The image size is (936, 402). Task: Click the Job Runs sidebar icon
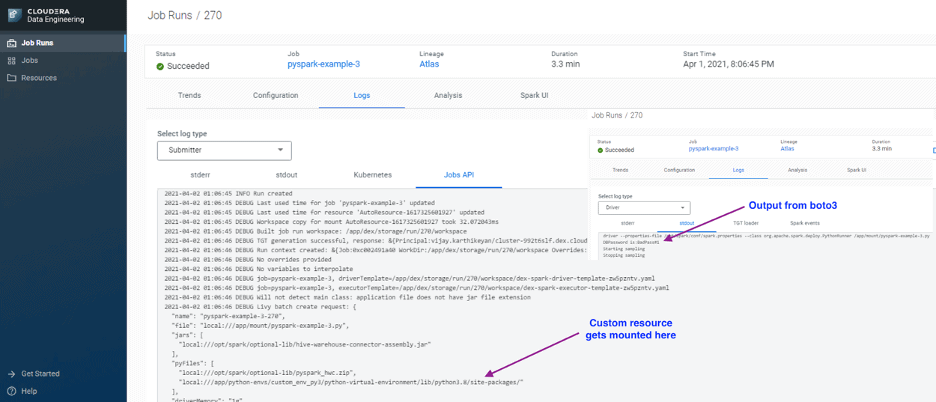[x=12, y=43]
